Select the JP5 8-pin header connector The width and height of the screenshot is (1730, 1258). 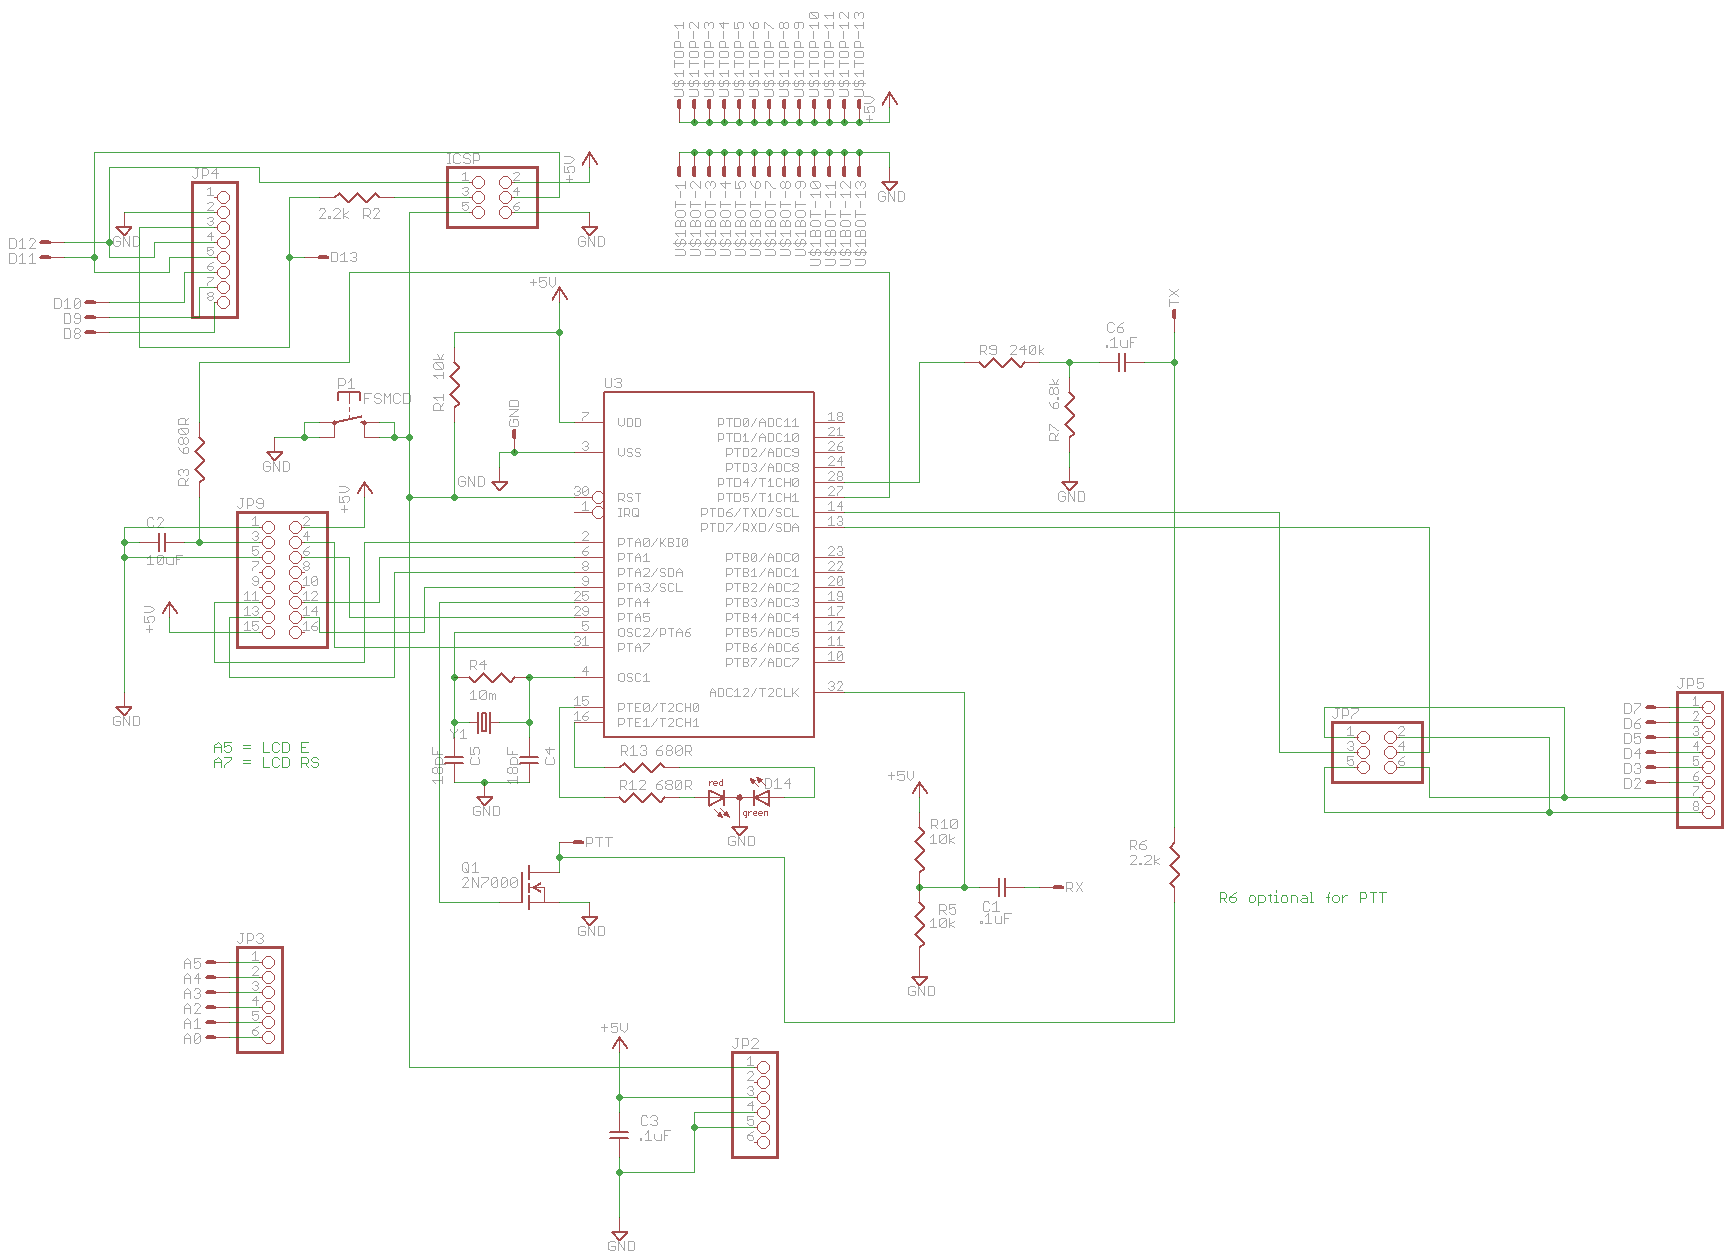(1699, 760)
